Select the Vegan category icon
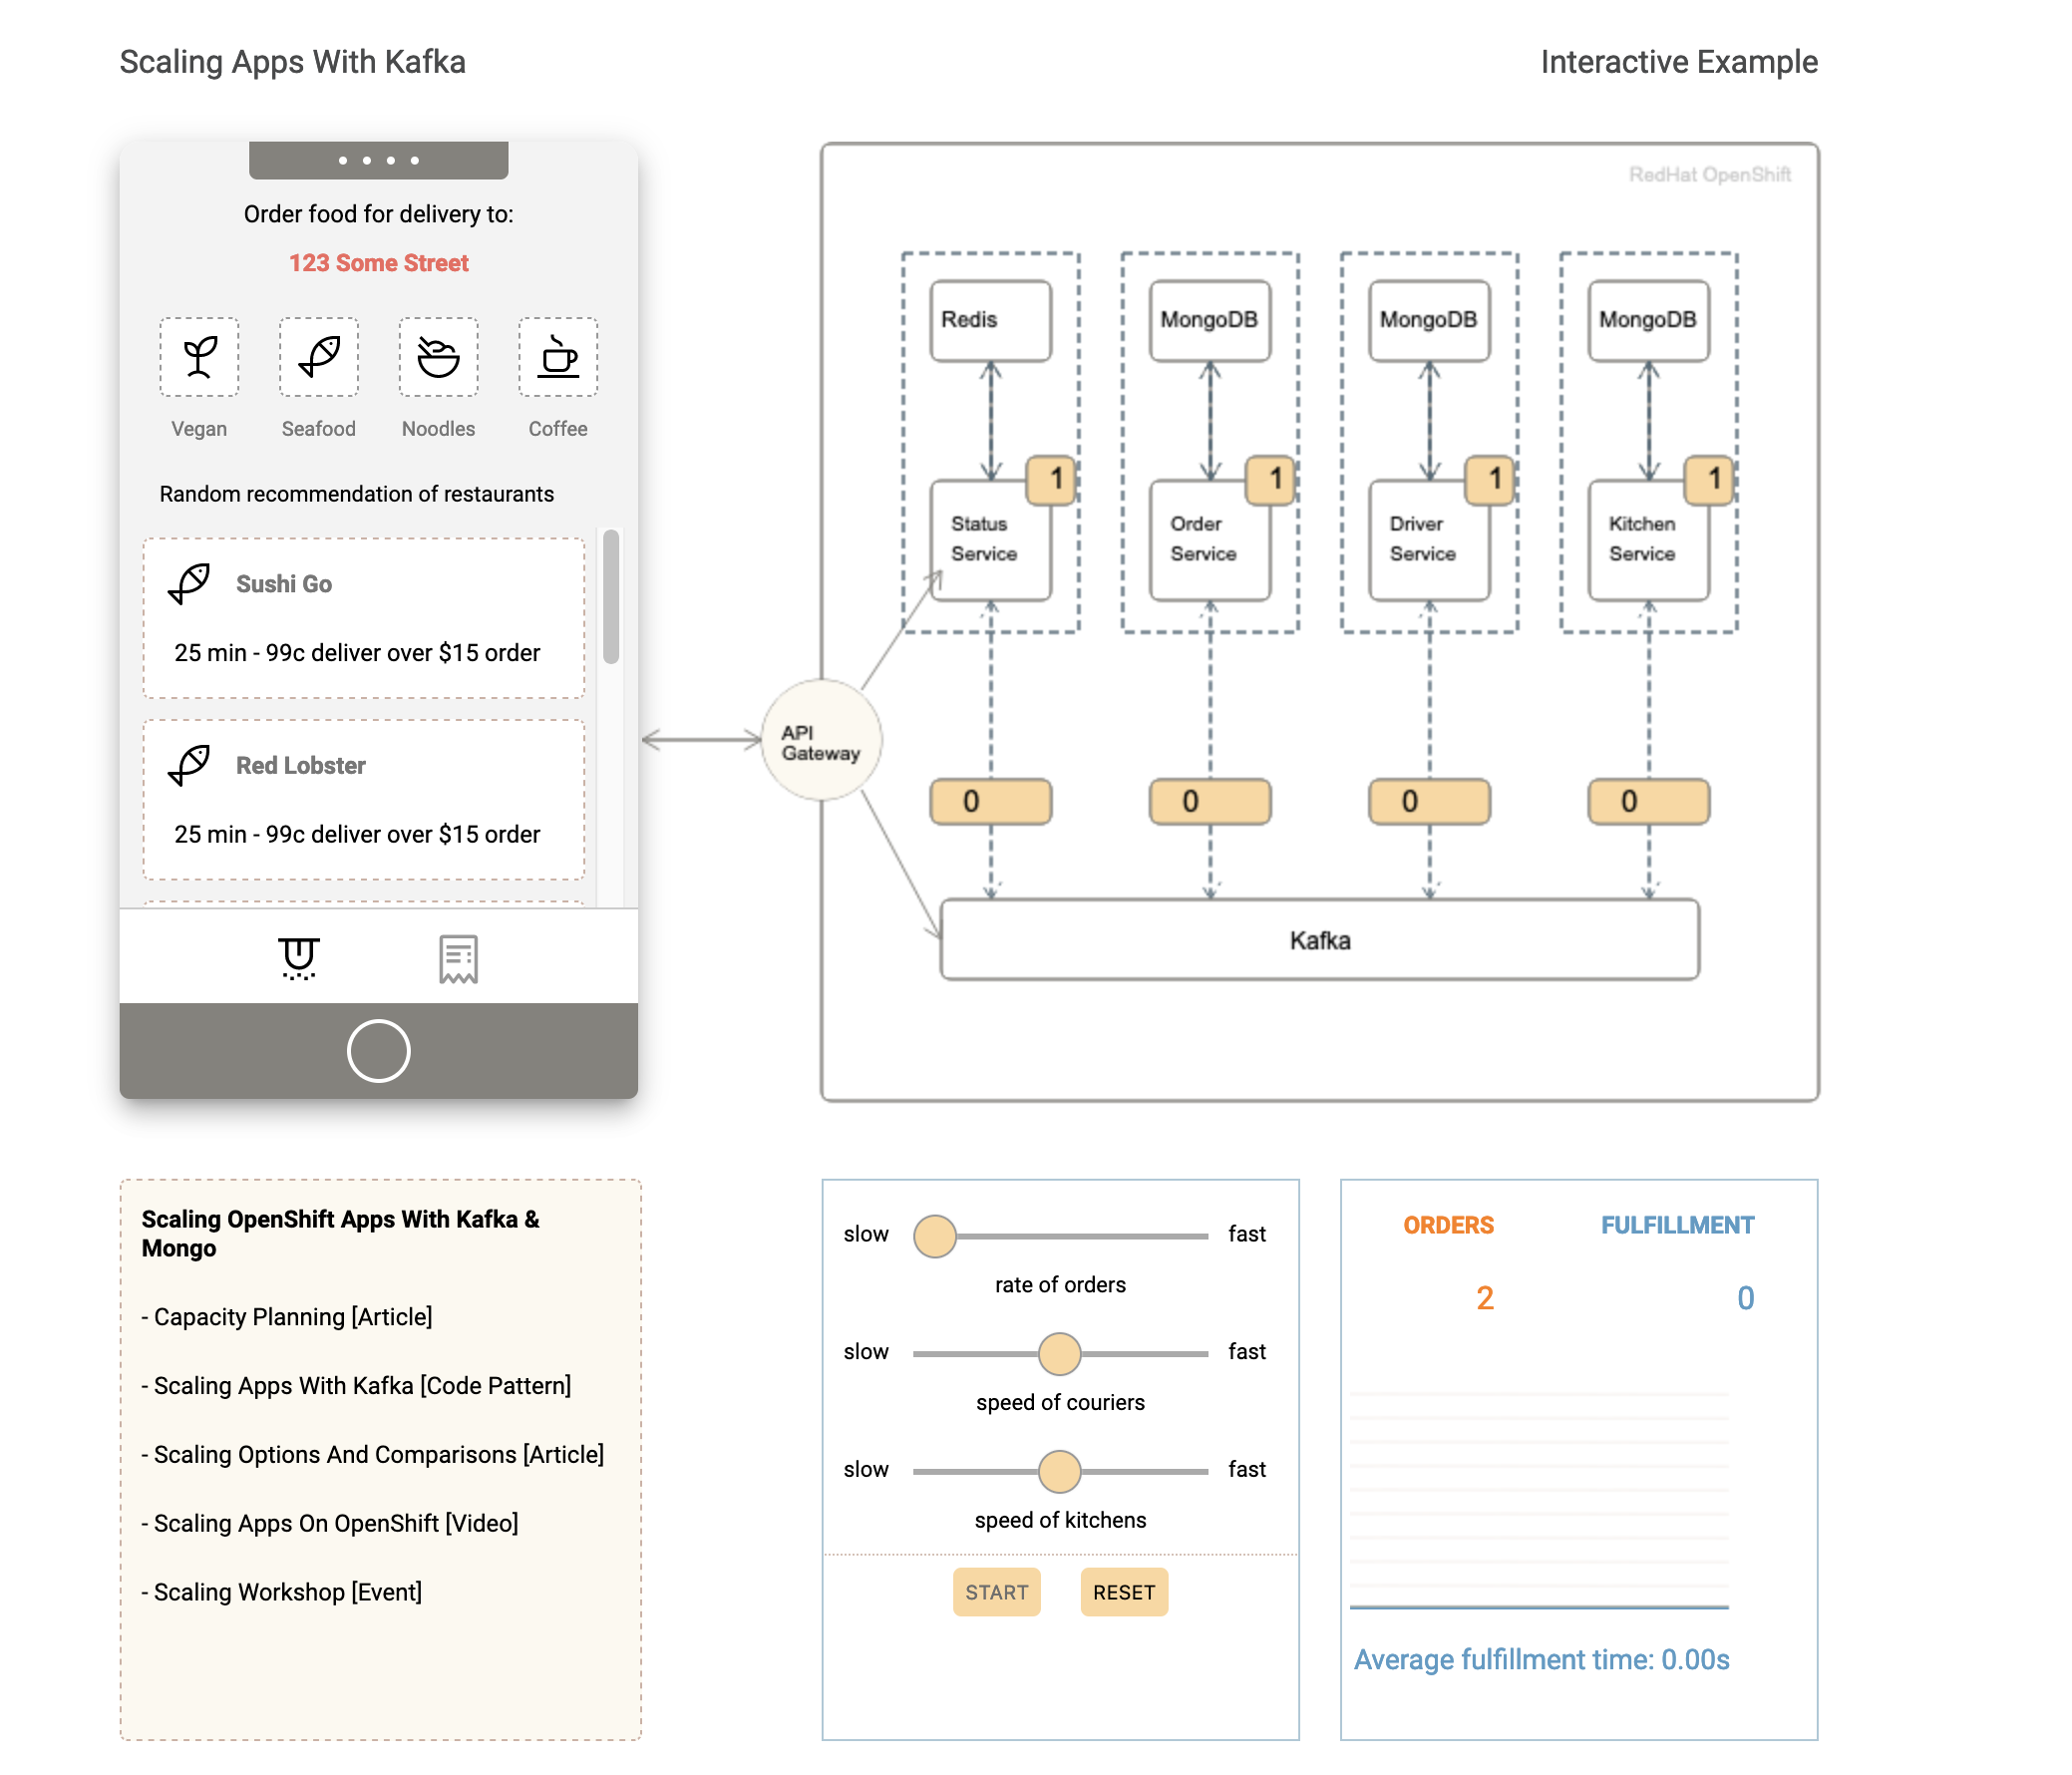This screenshot has width=2072, height=1775. 199,357
